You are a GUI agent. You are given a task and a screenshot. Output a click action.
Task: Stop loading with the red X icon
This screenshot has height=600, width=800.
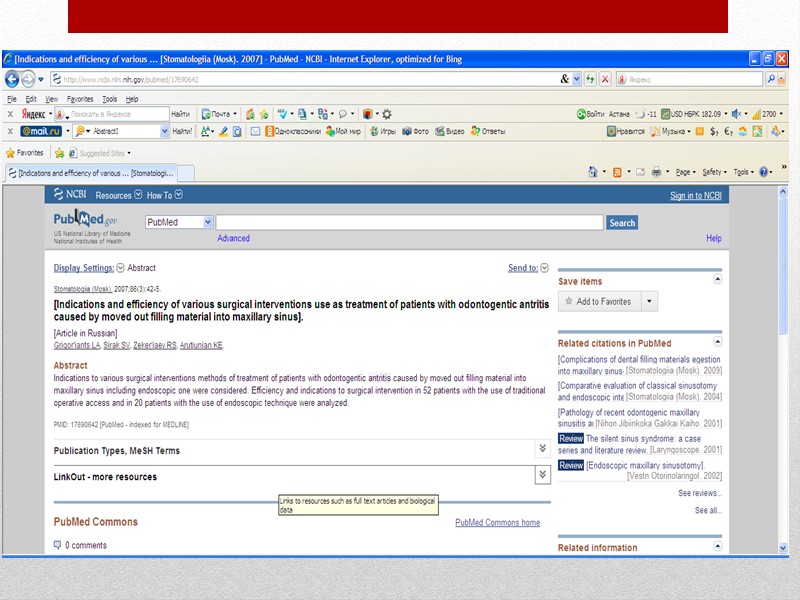(x=605, y=79)
